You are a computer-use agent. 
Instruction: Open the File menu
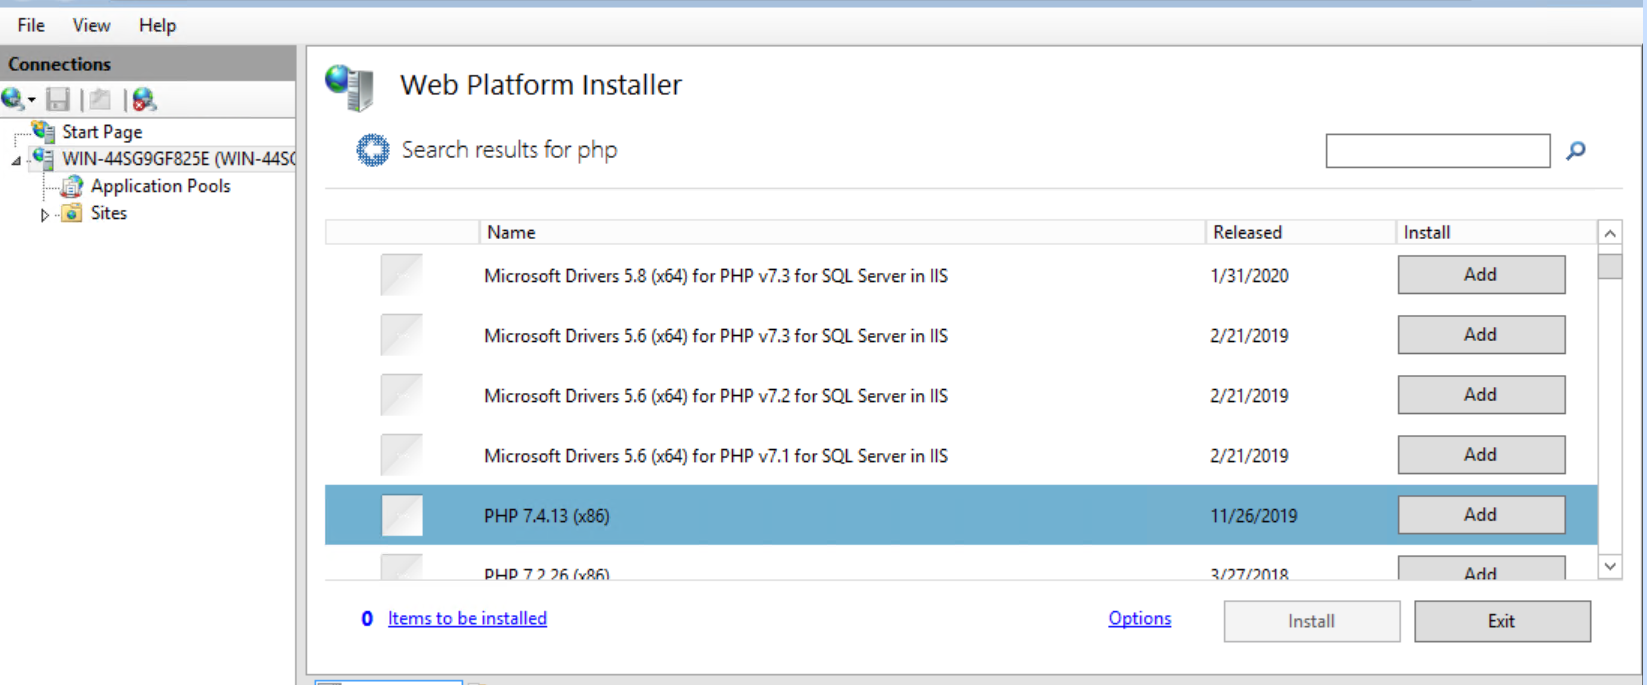(31, 25)
